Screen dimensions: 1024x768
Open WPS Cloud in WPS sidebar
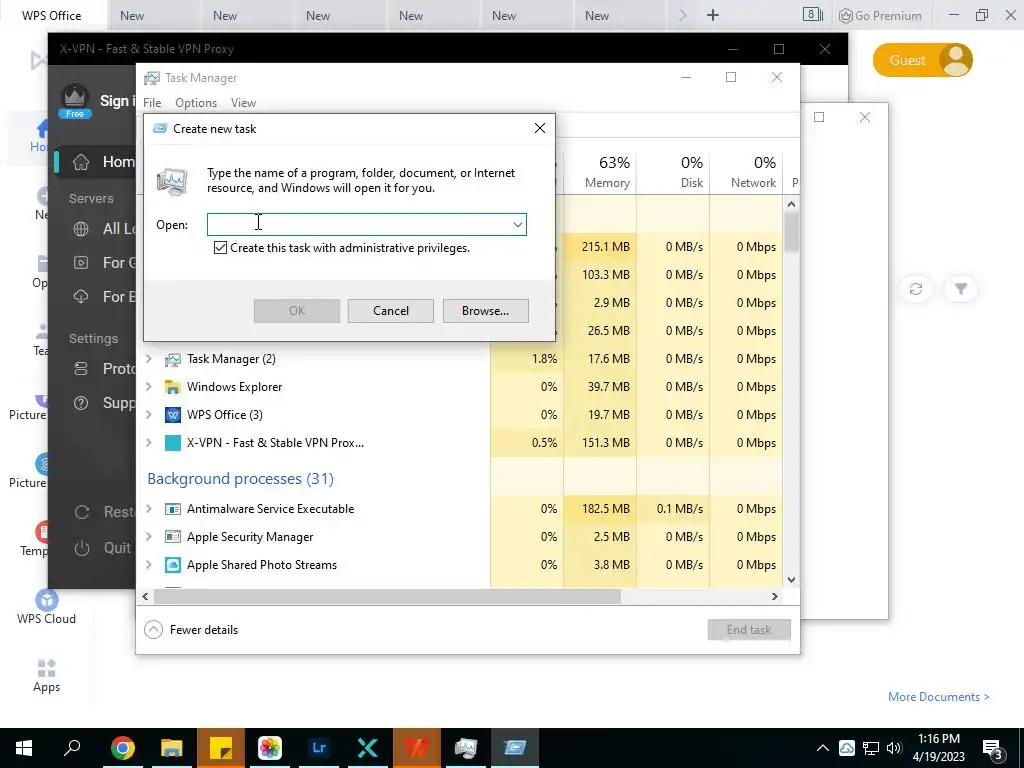pyautogui.click(x=46, y=607)
